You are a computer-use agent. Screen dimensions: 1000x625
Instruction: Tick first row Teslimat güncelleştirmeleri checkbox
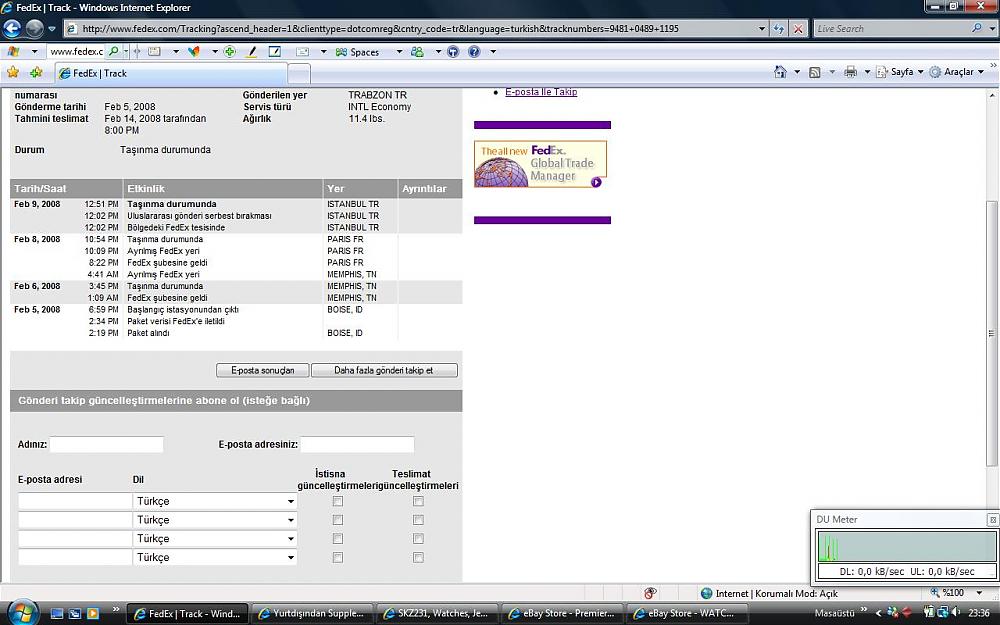coord(418,501)
